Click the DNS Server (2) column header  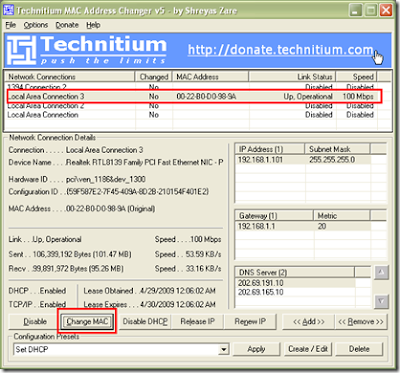295,272
